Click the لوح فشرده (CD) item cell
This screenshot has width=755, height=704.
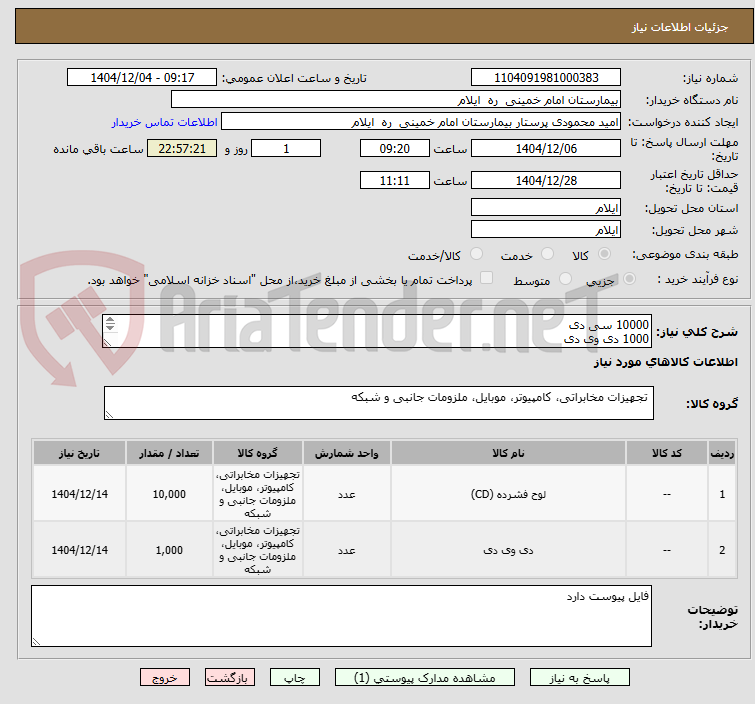tap(508, 494)
